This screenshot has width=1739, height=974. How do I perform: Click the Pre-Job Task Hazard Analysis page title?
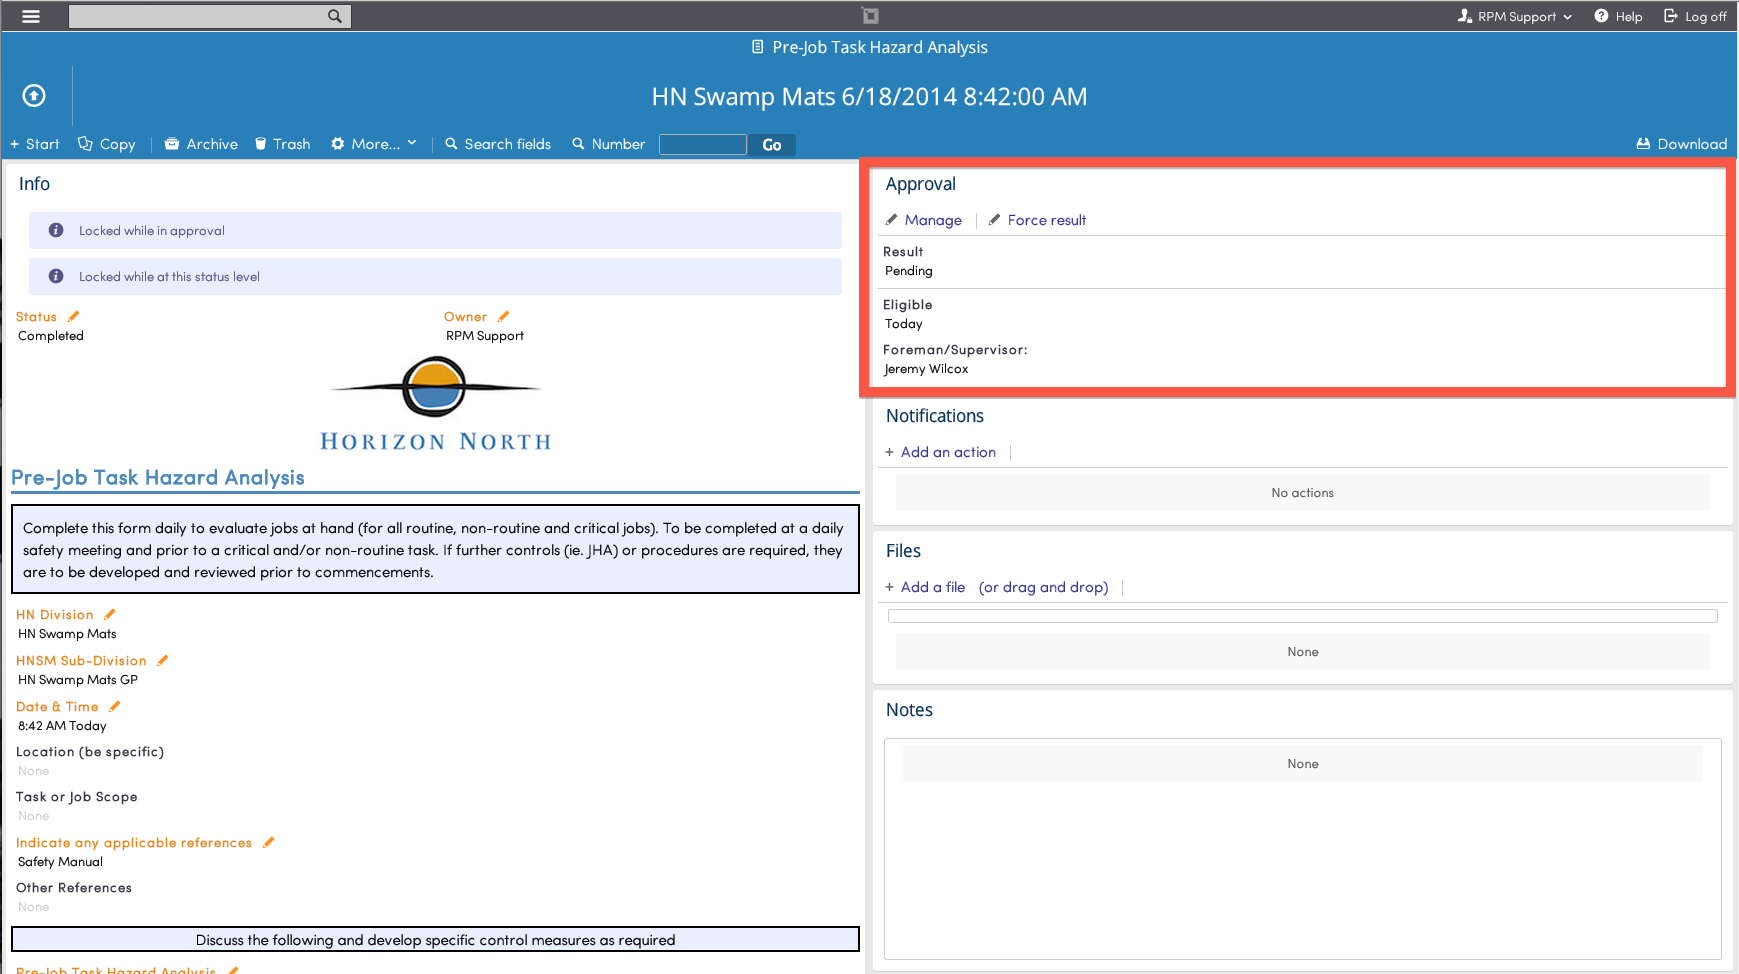pyautogui.click(x=869, y=47)
